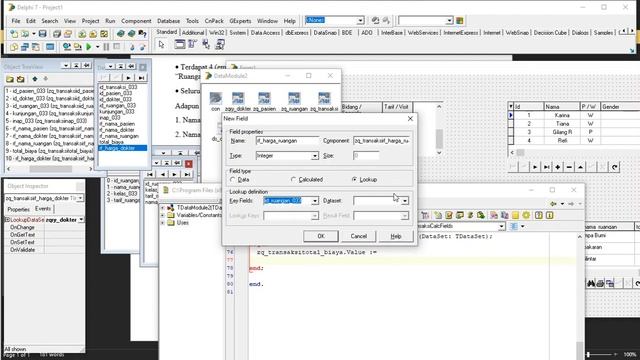Click the Last record button in DBNavigator
Viewport: 640px width, 360px height.
tap(546, 167)
